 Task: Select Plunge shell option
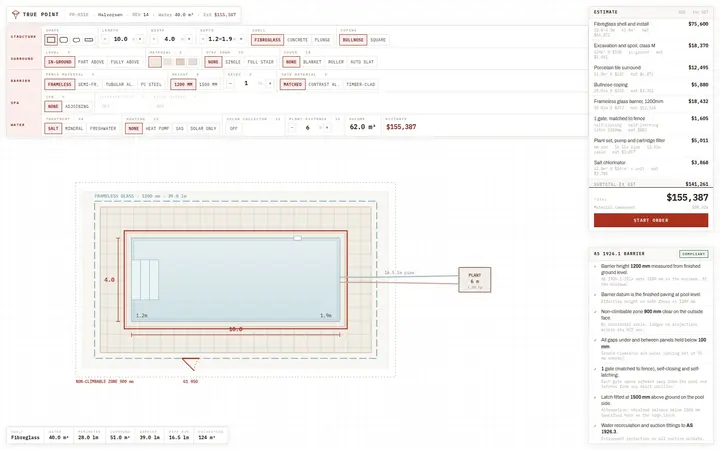(x=322, y=40)
